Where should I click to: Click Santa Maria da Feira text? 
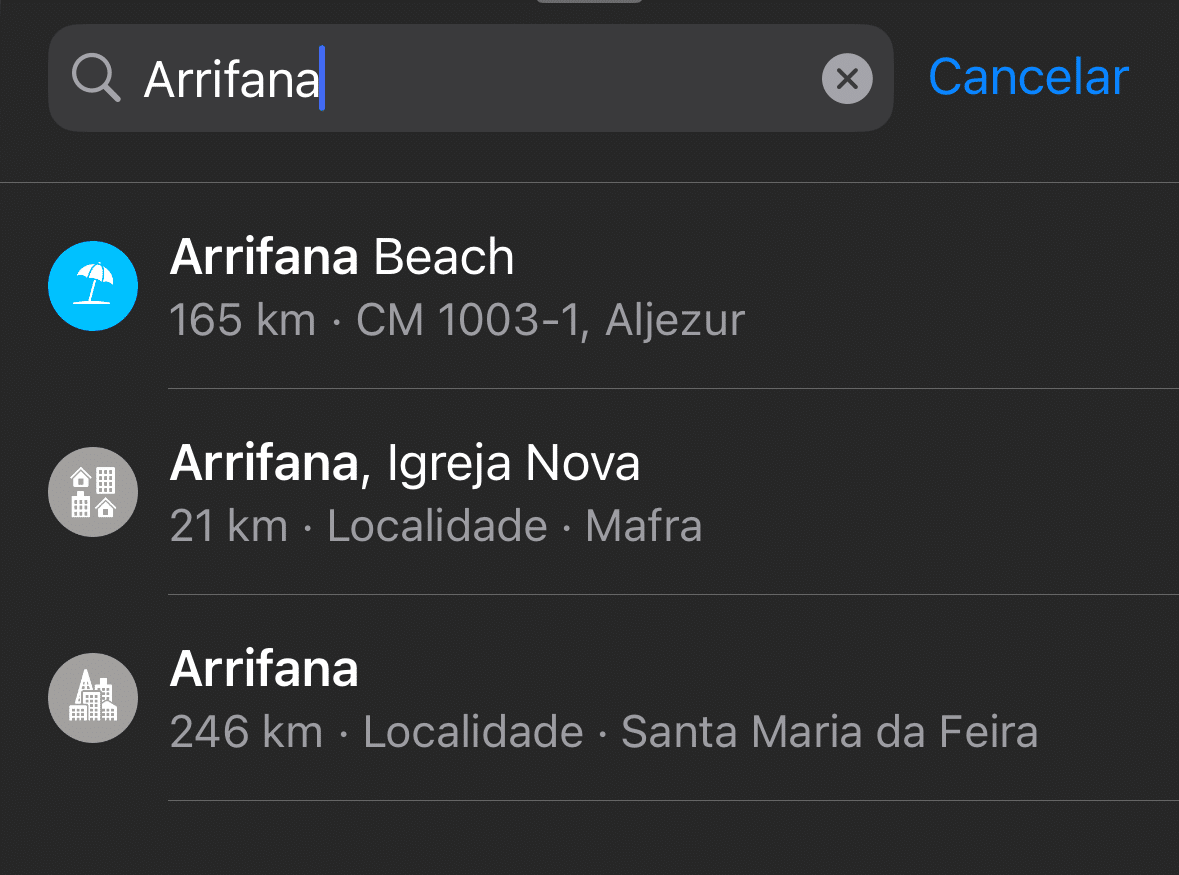830,731
